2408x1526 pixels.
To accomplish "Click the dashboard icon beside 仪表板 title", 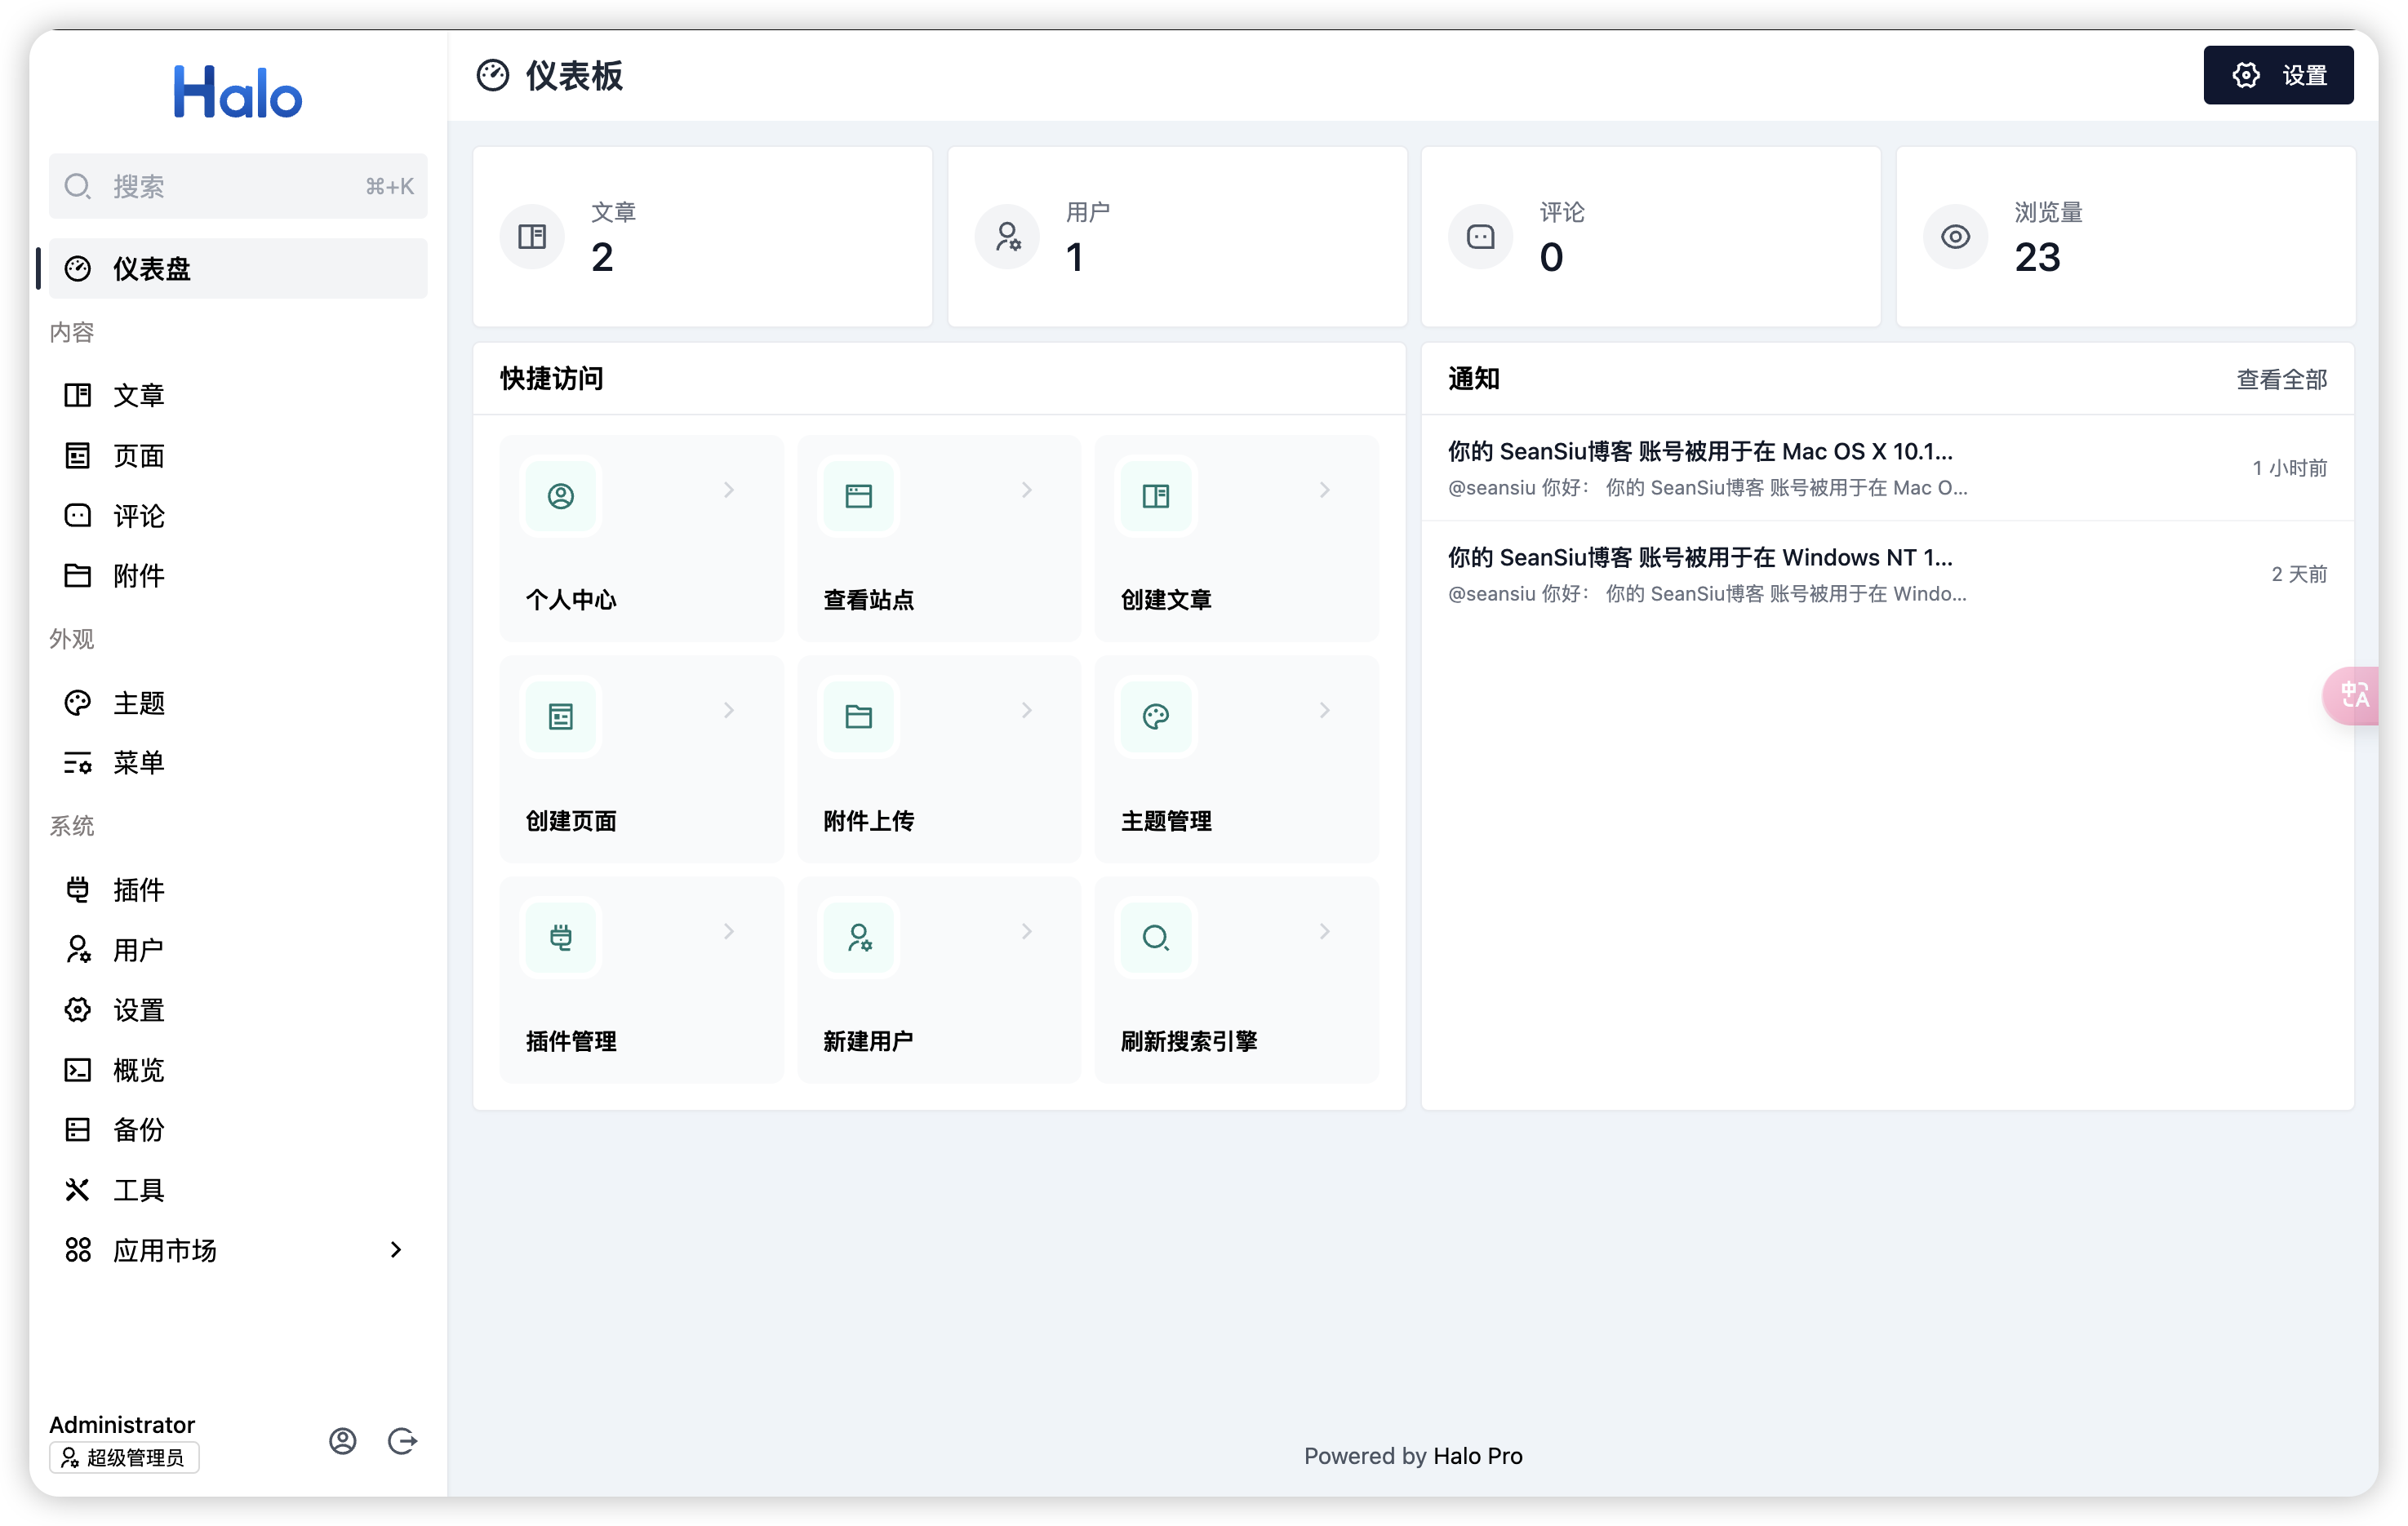I will [493, 76].
